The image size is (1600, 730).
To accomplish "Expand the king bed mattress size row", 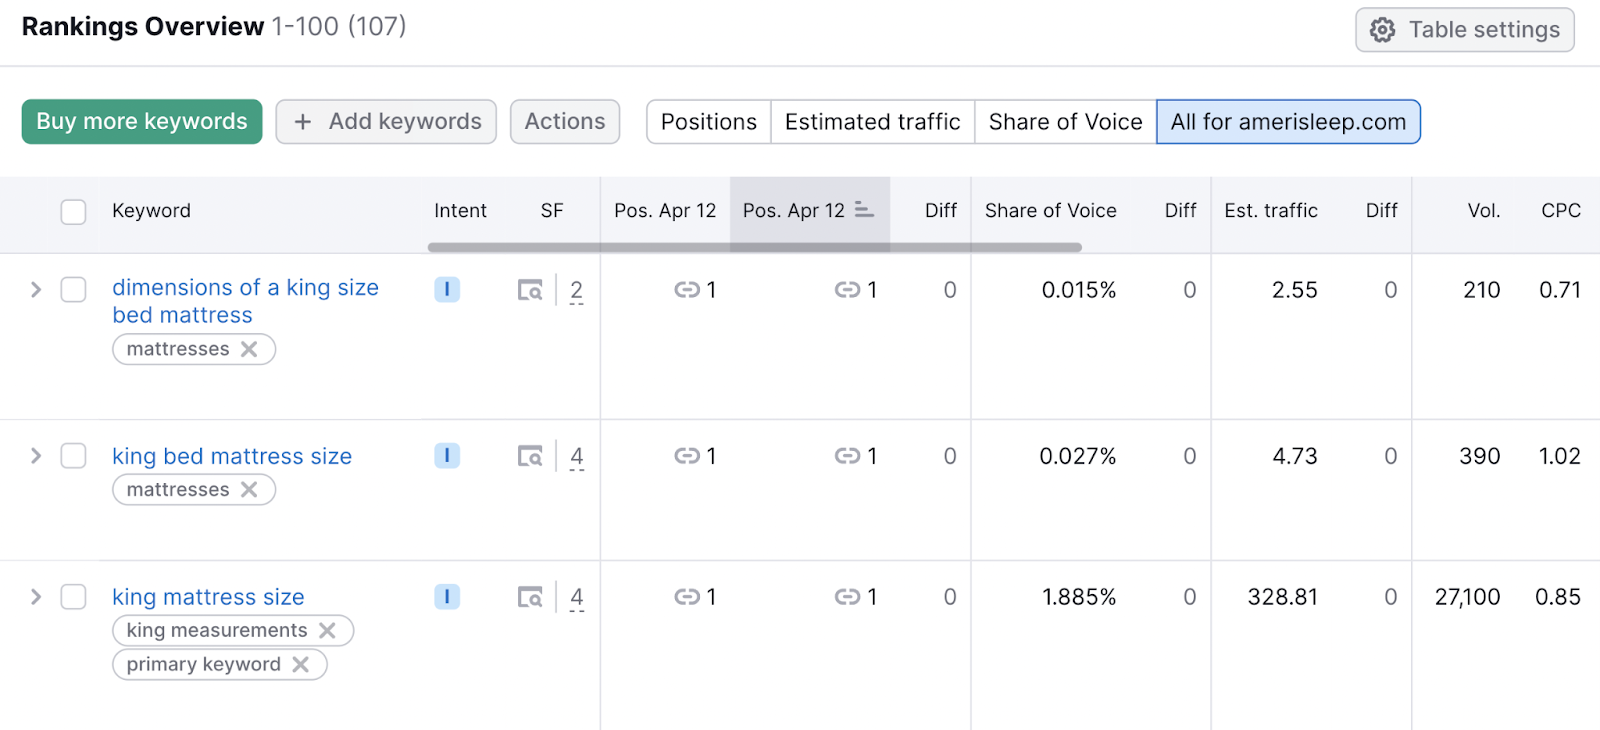I will [x=36, y=456].
